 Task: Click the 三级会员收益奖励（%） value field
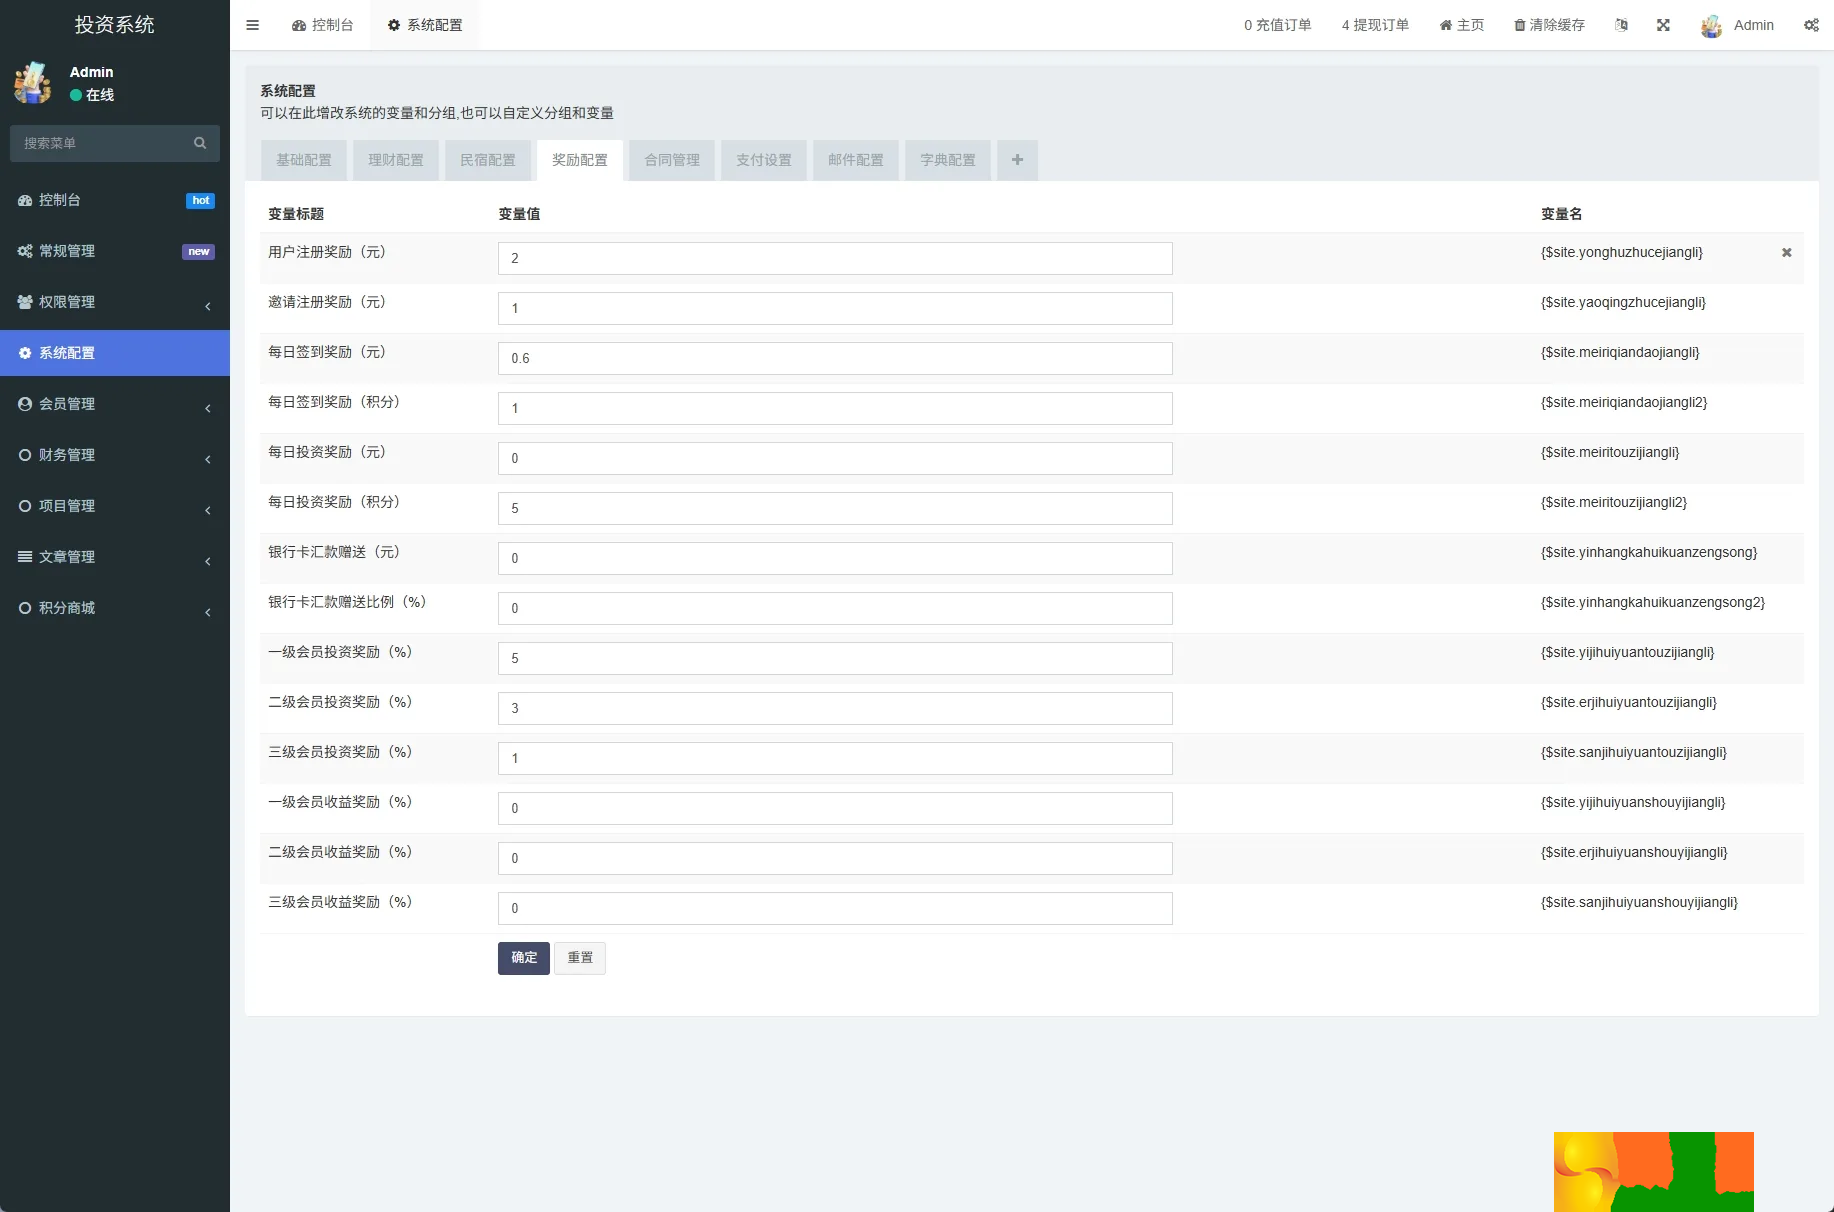pos(835,908)
